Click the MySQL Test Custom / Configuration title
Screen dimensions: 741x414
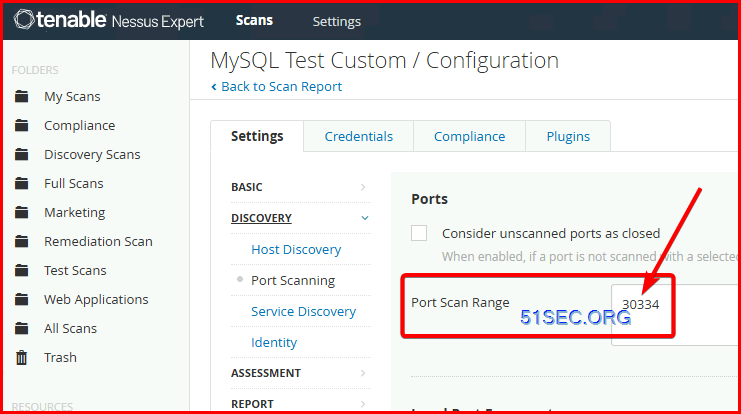[x=385, y=60]
